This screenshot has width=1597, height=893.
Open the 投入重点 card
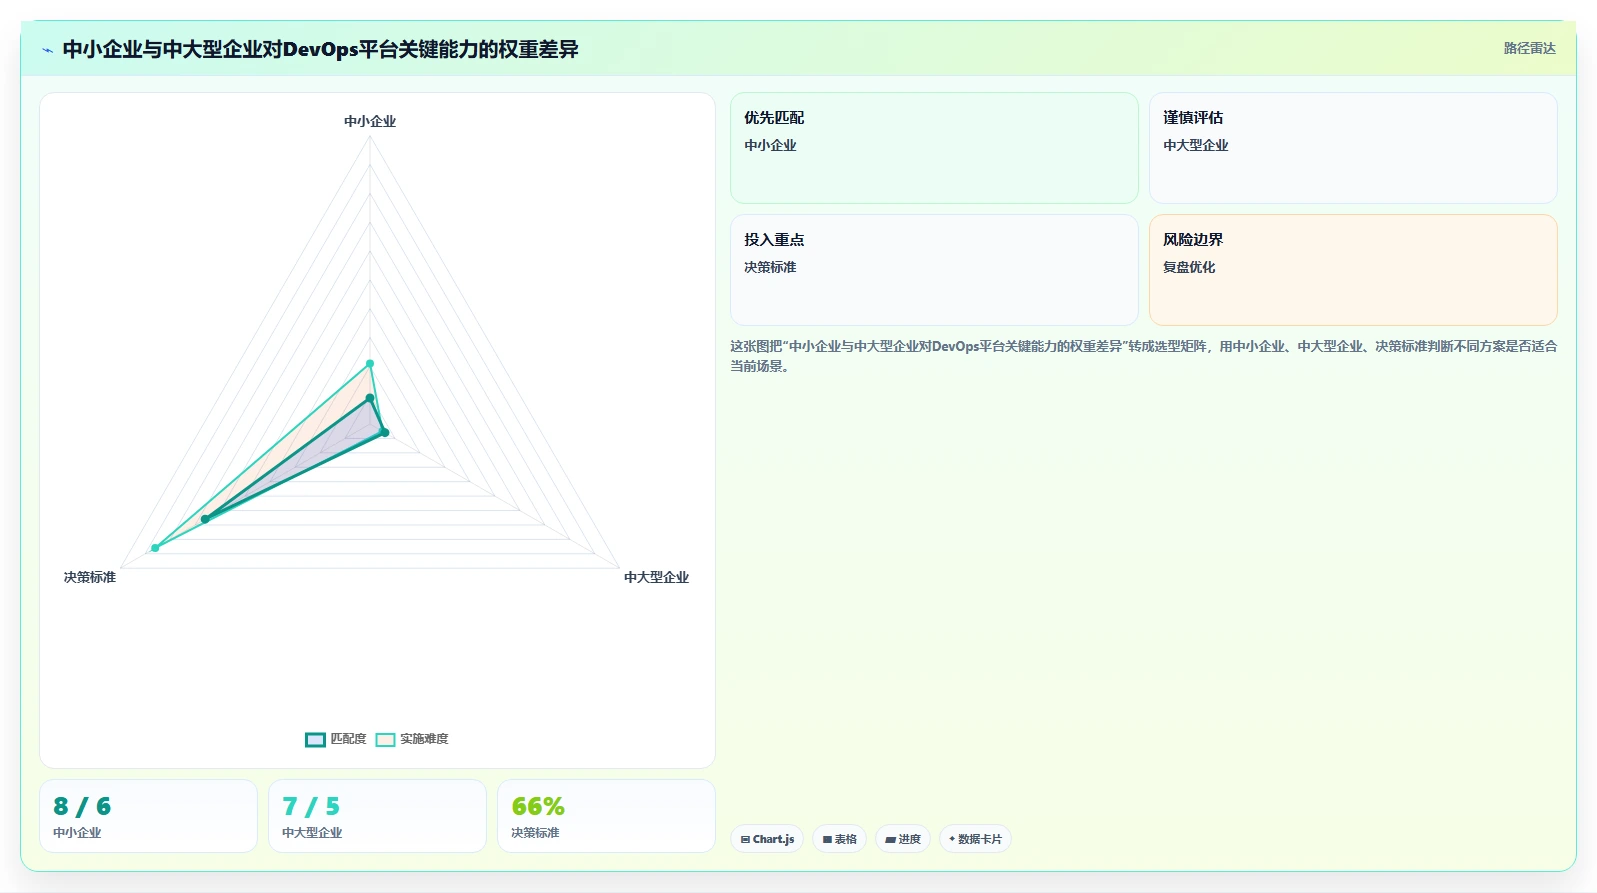934,270
